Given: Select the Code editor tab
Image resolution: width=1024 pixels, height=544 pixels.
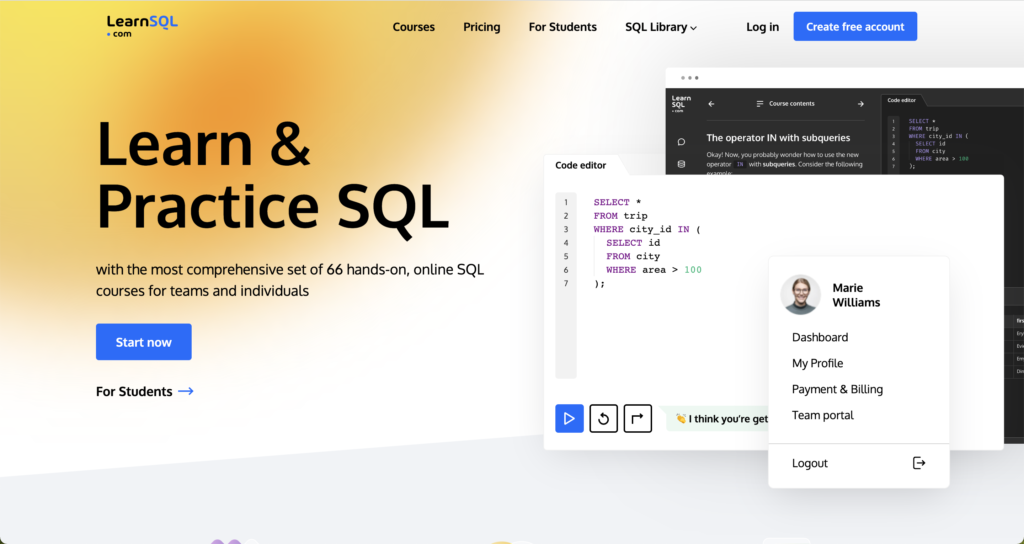Looking at the screenshot, I should click(x=581, y=165).
